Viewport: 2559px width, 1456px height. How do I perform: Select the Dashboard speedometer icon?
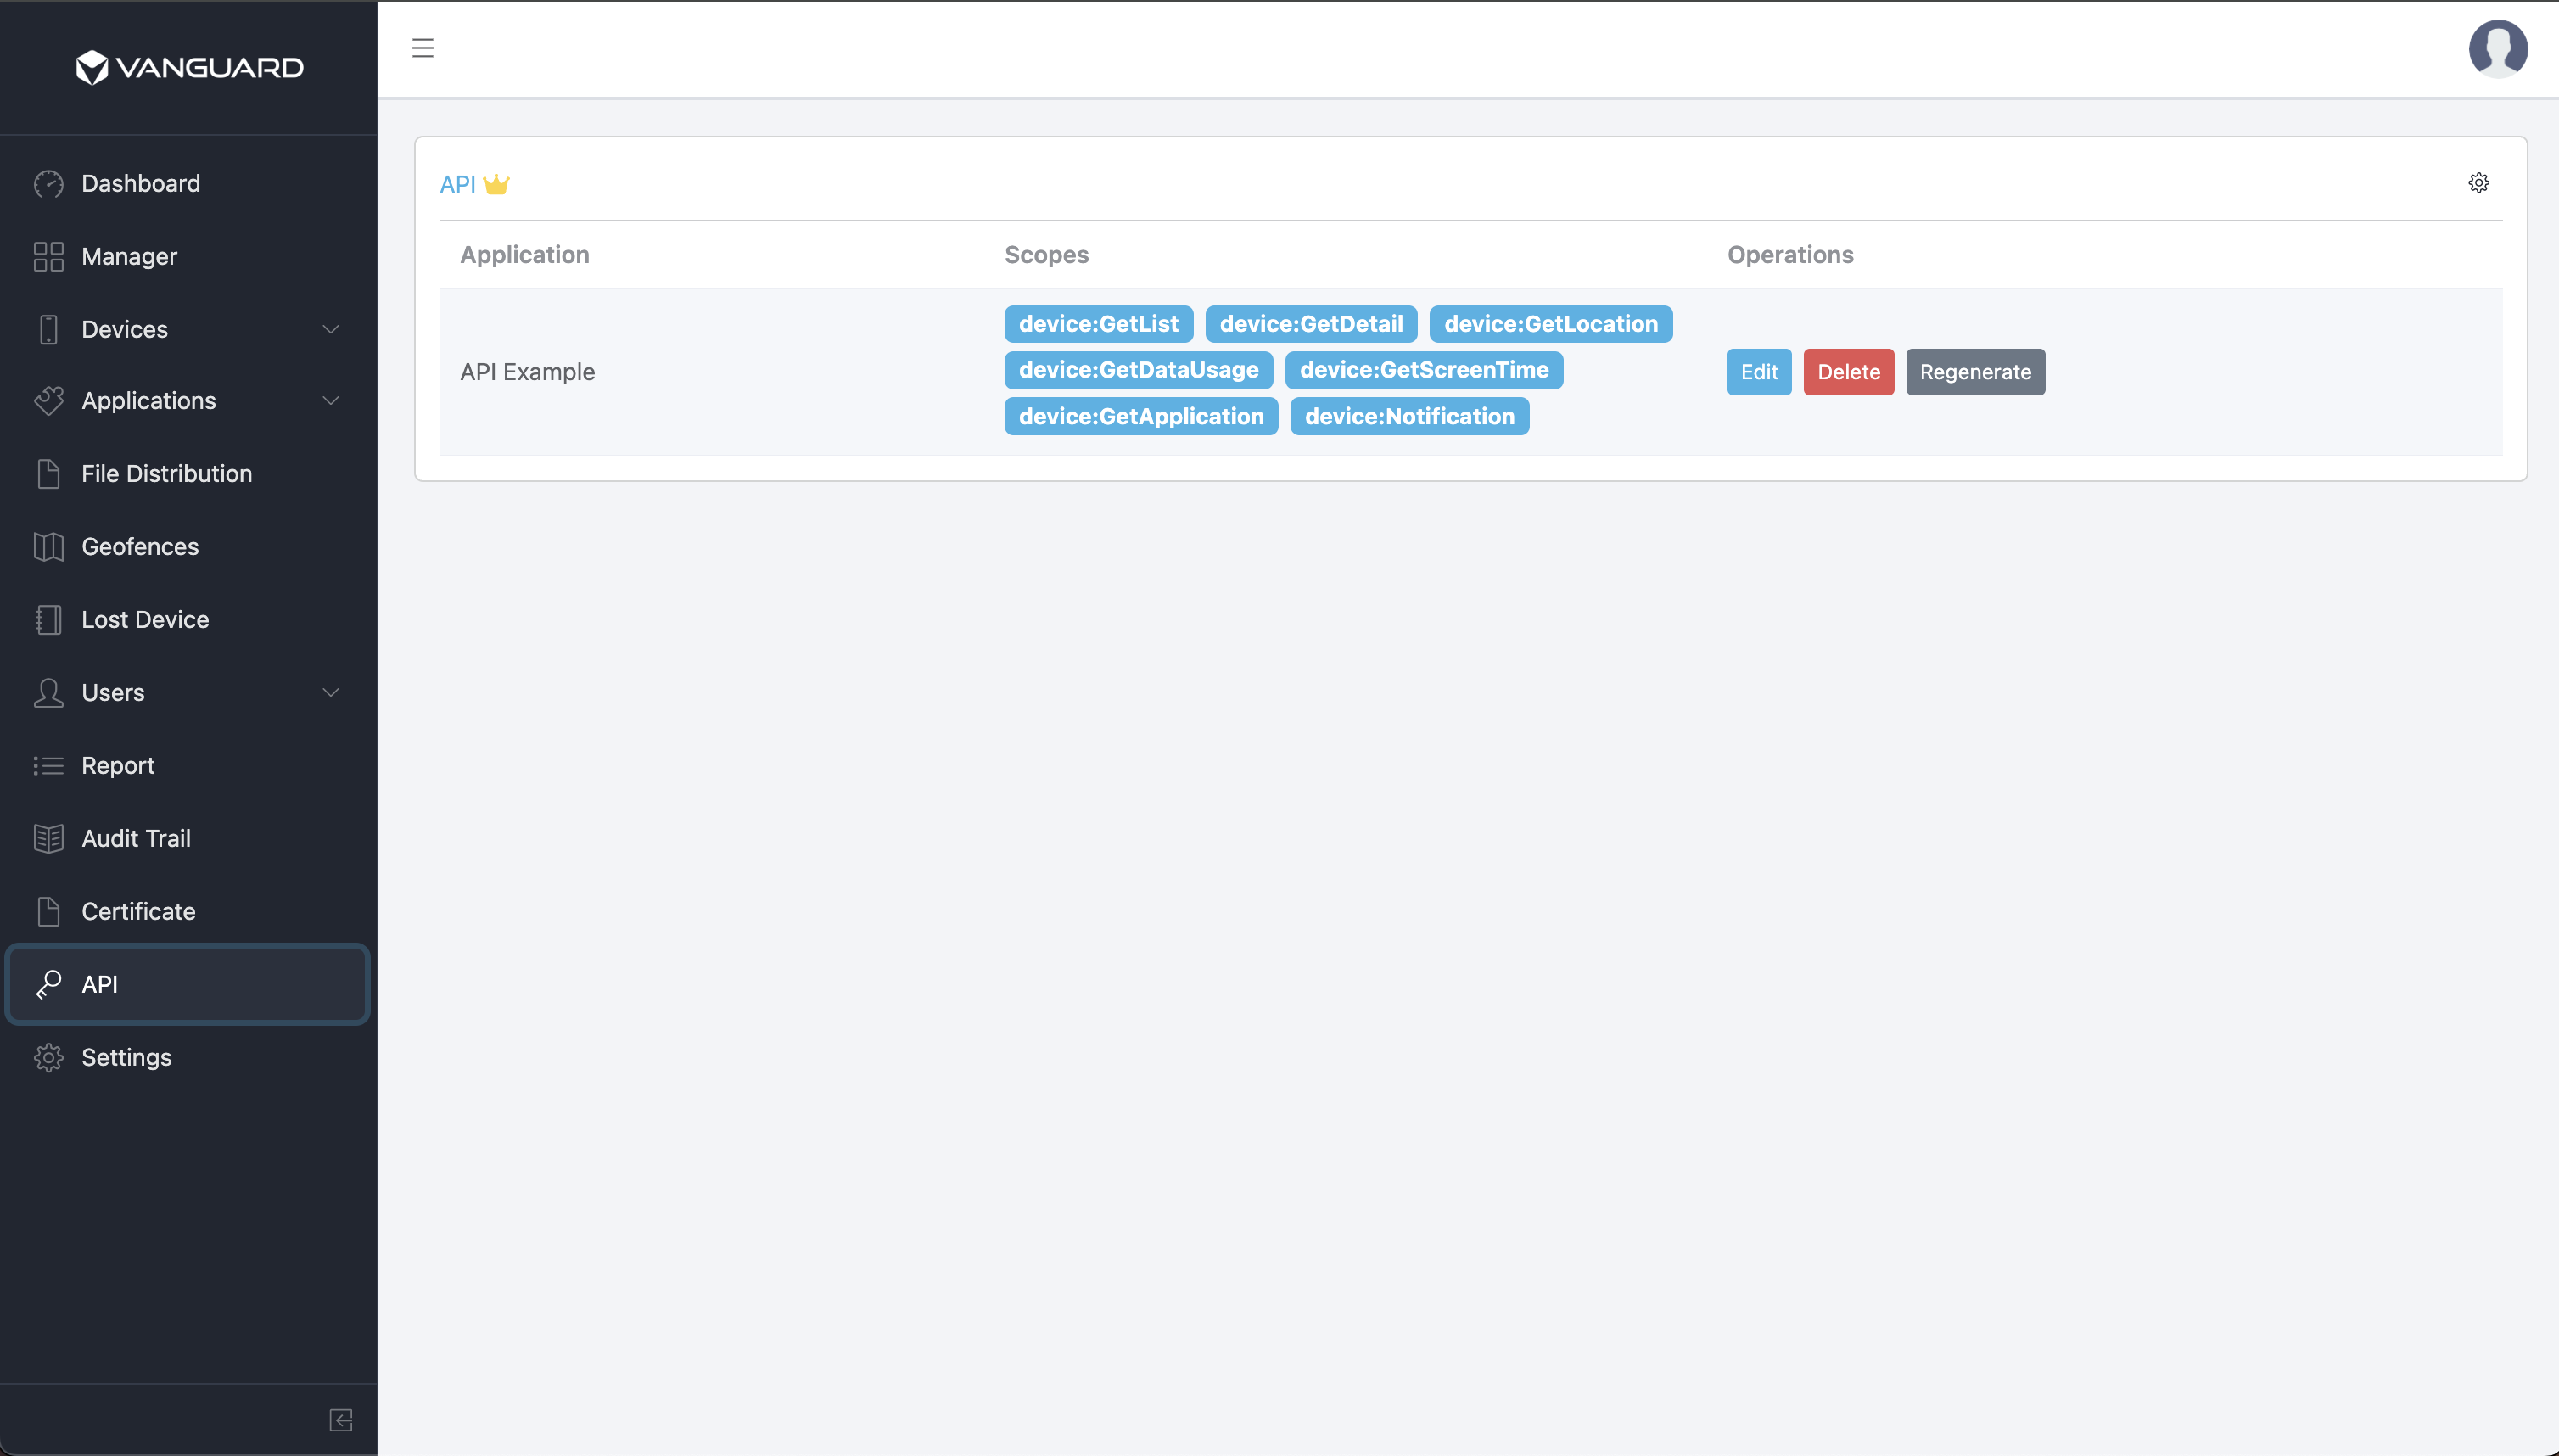[48, 183]
